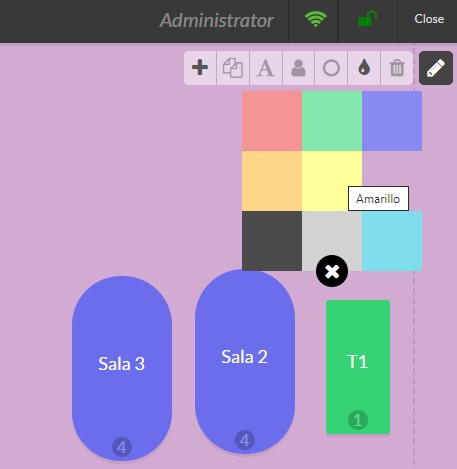Select the green T1 table
This screenshot has width=457, height=469.
[x=358, y=367]
